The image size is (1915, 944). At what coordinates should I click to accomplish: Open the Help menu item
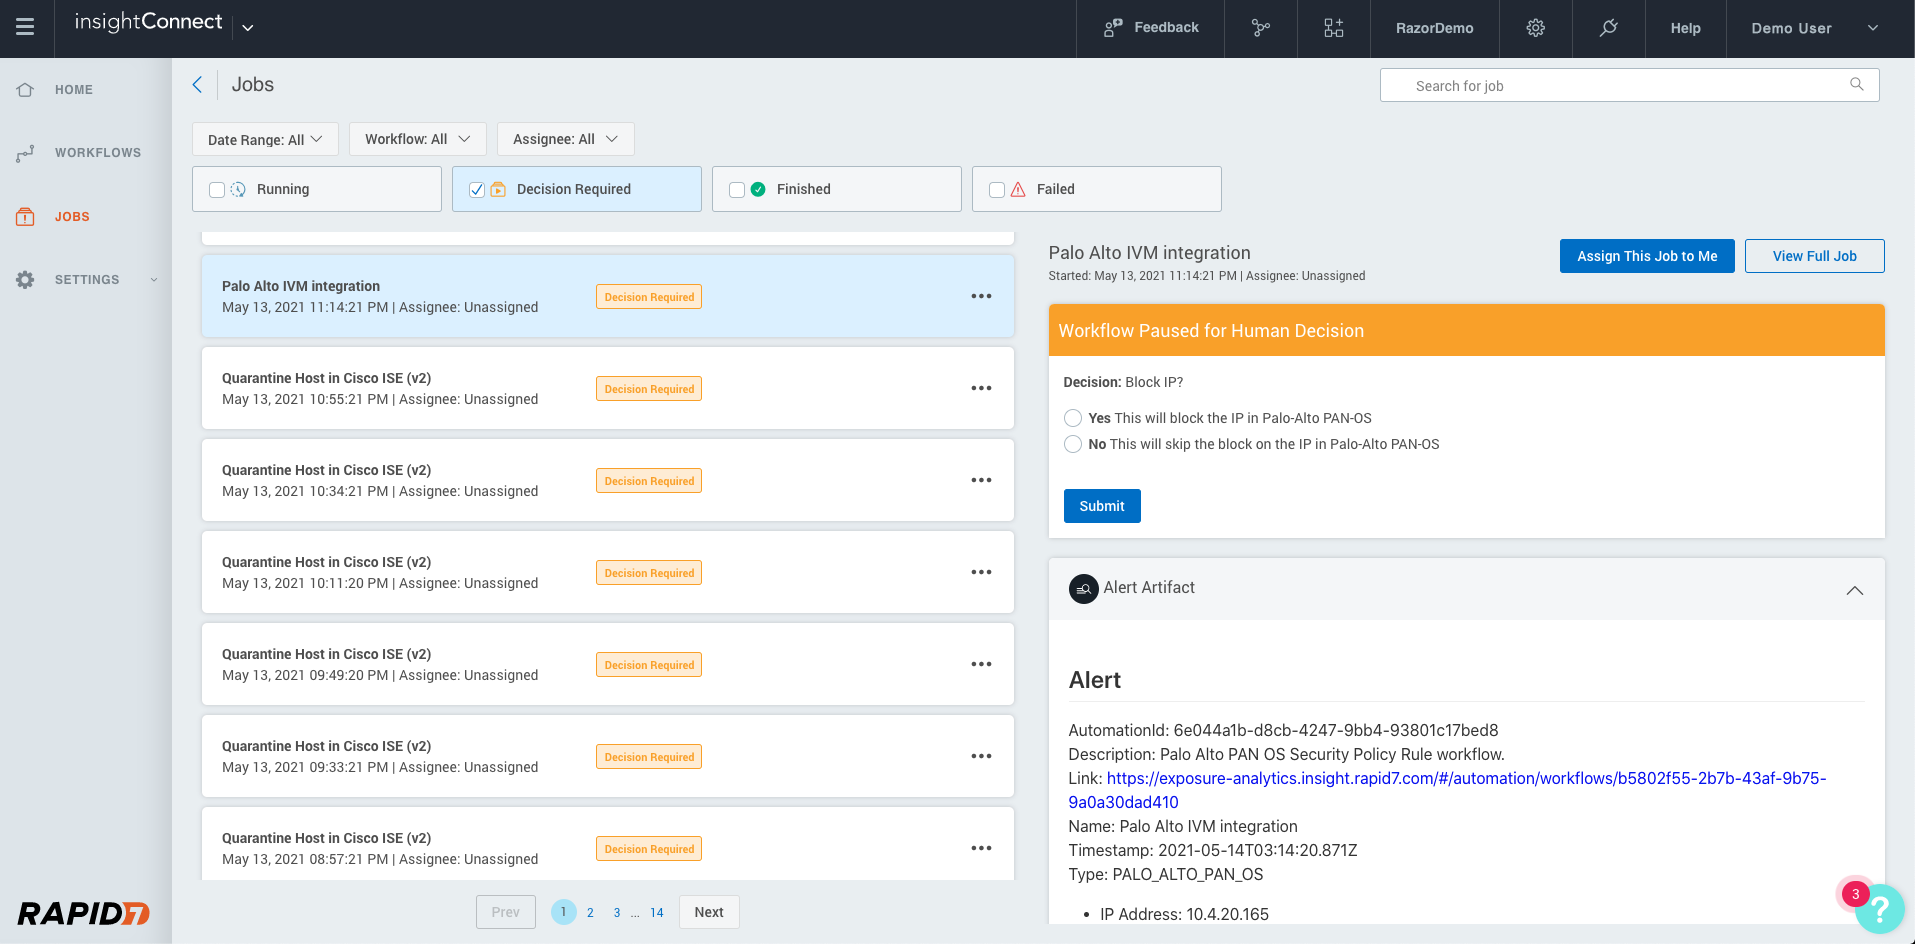1685,28
